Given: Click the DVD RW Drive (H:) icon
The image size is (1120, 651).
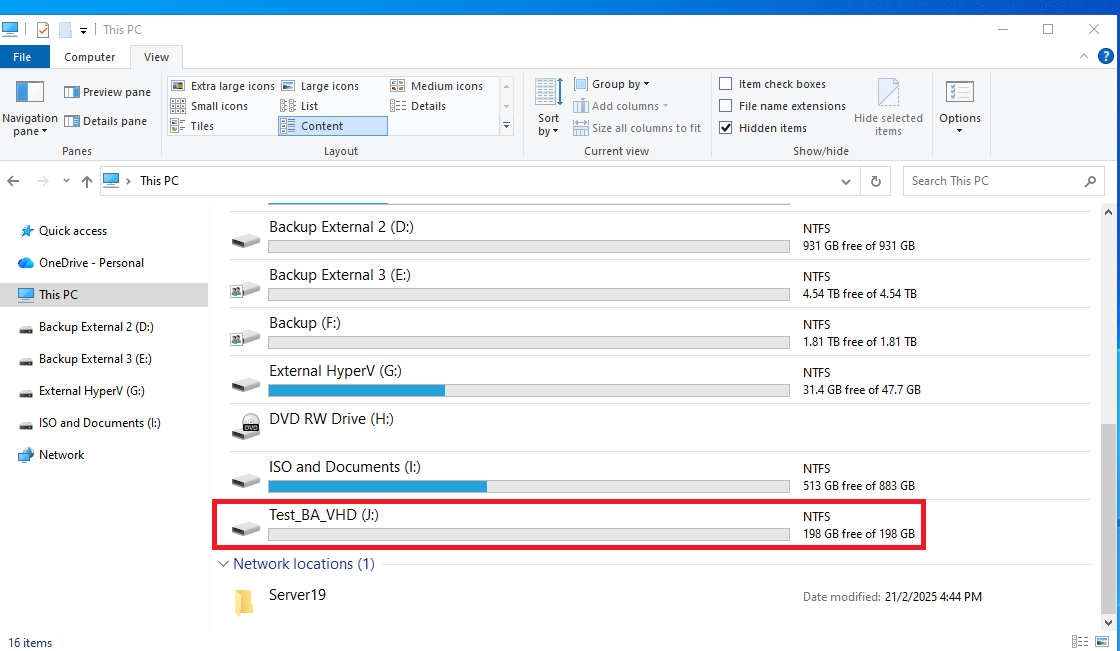Looking at the screenshot, I should coord(246,427).
